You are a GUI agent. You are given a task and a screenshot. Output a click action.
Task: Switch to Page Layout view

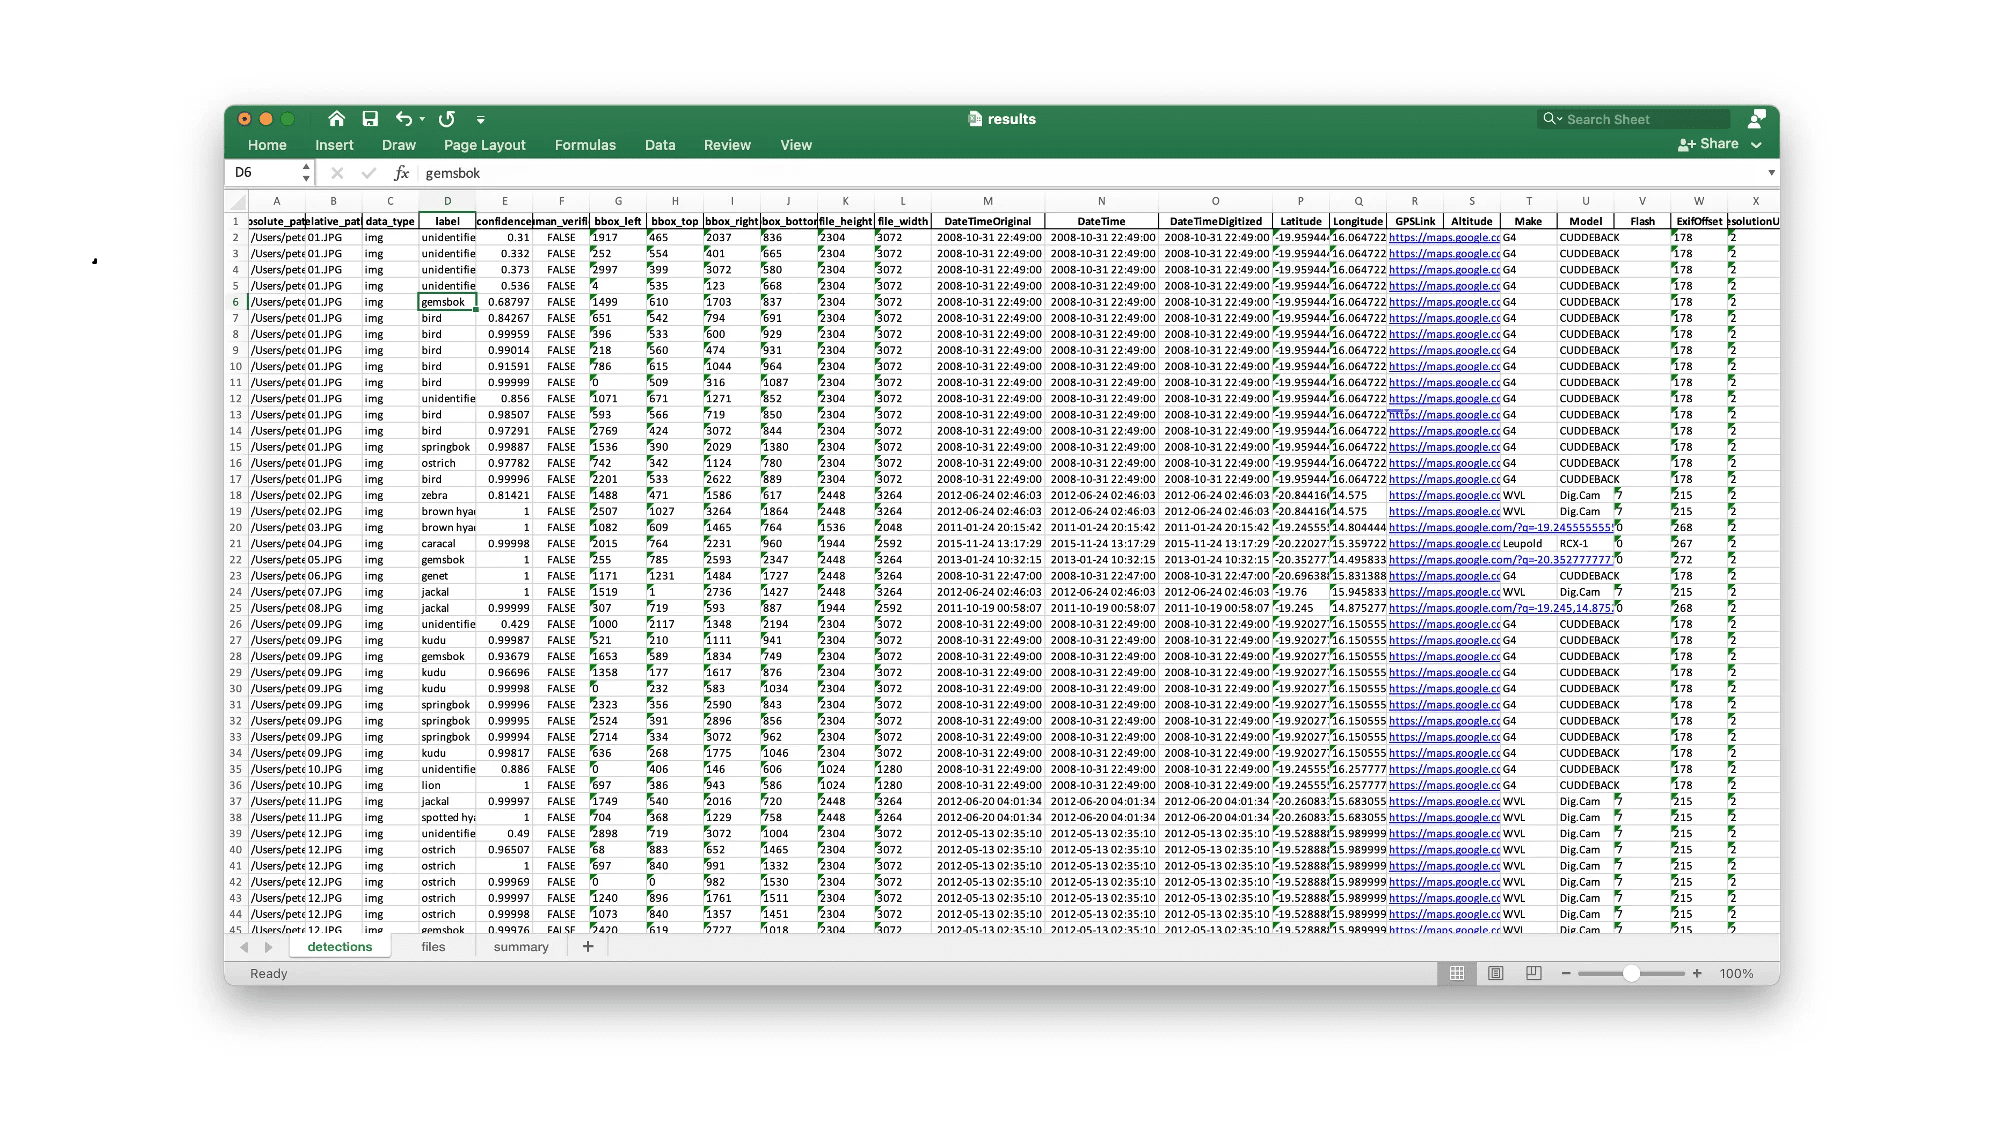pos(1495,974)
